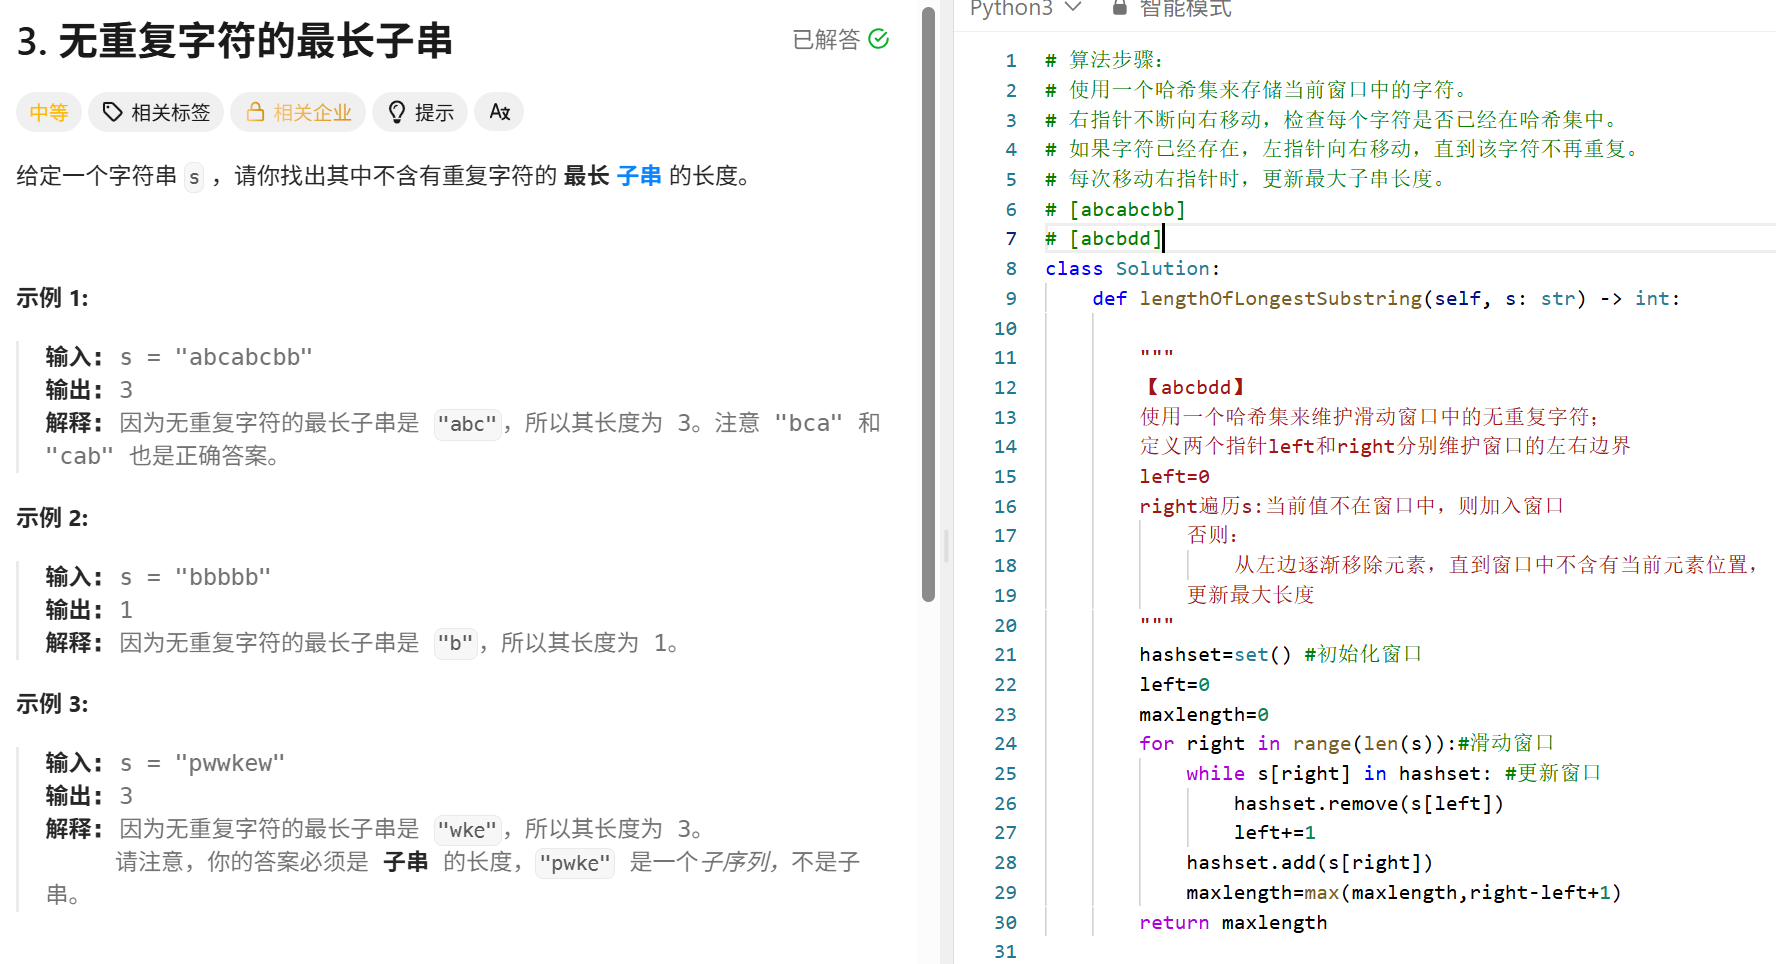This screenshot has width=1776, height=964.
Task: Click the 示例 3 heading
Action: (x=52, y=704)
